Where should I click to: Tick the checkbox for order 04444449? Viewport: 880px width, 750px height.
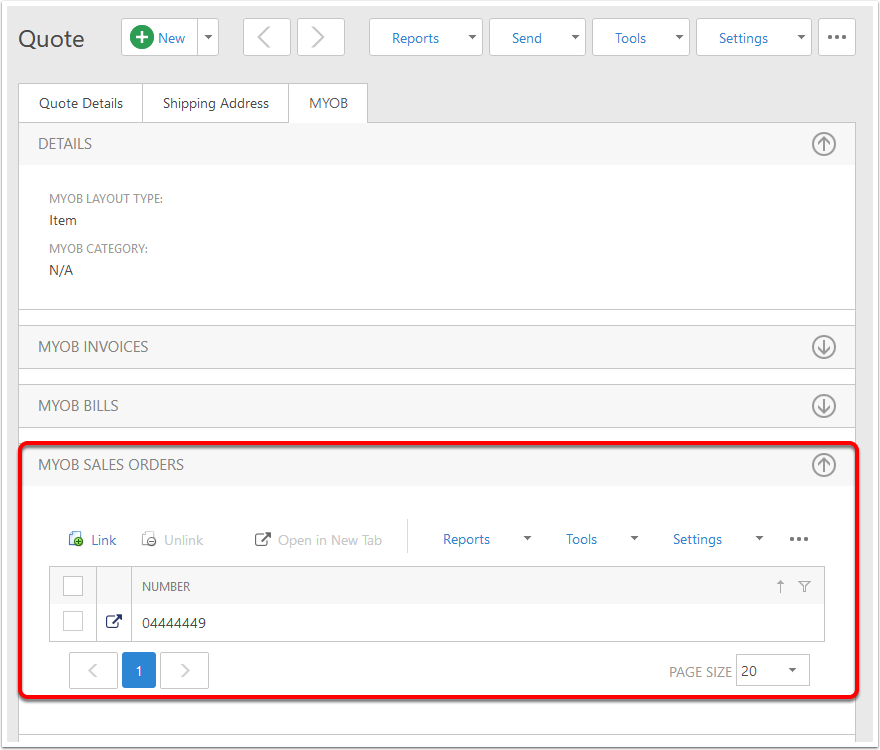73,621
